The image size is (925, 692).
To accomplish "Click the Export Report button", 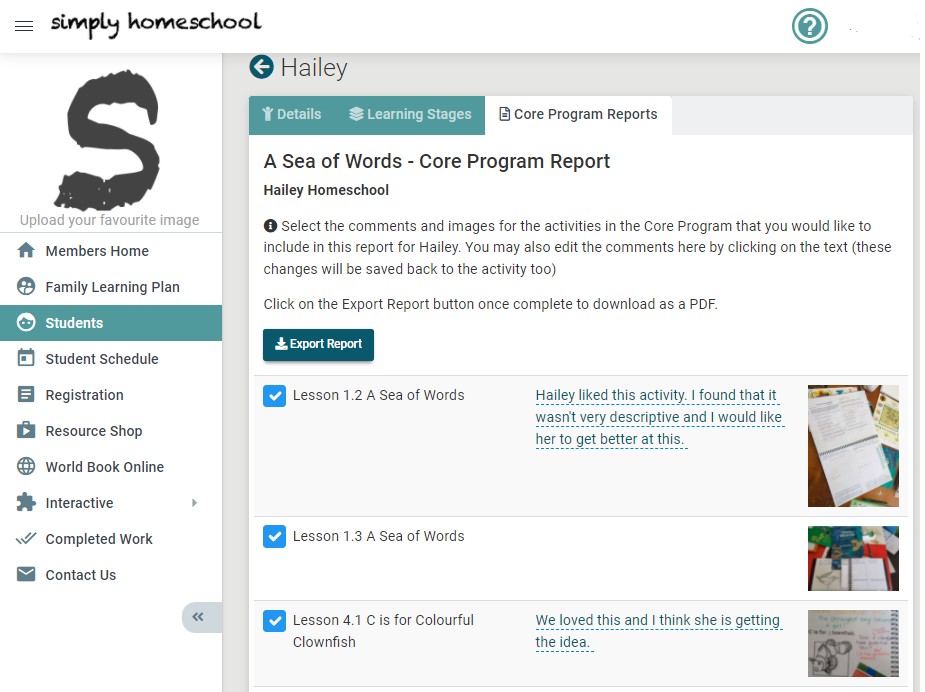I will [318, 345].
